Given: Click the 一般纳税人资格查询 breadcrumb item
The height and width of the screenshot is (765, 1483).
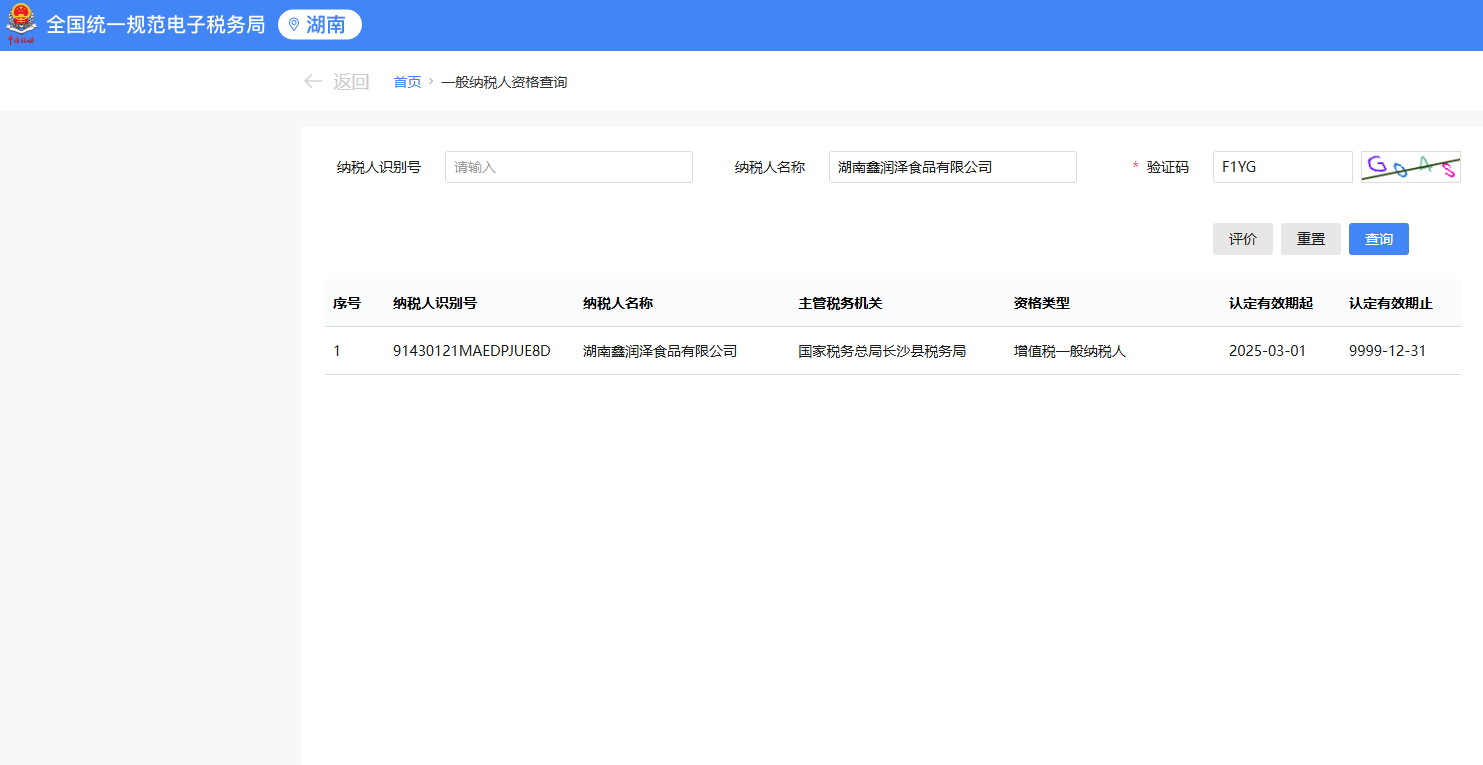Looking at the screenshot, I should [504, 82].
